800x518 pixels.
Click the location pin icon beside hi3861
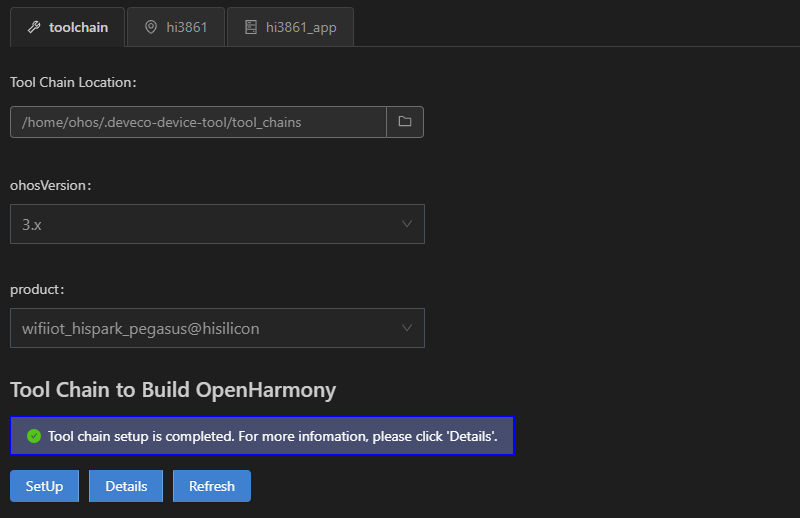click(x=151, y=27)
